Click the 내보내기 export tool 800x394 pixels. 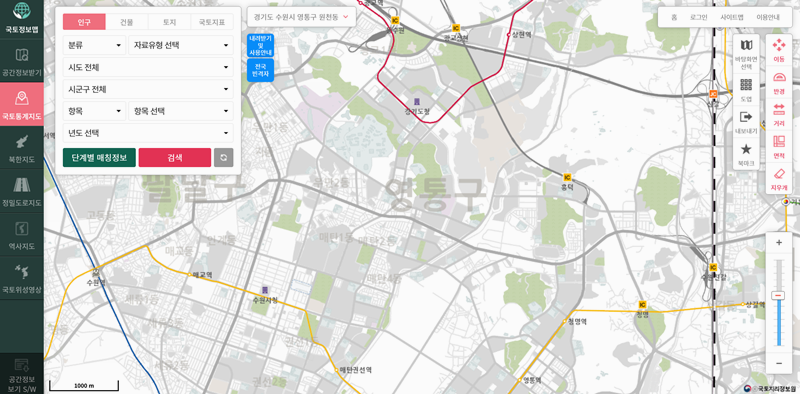746,122
